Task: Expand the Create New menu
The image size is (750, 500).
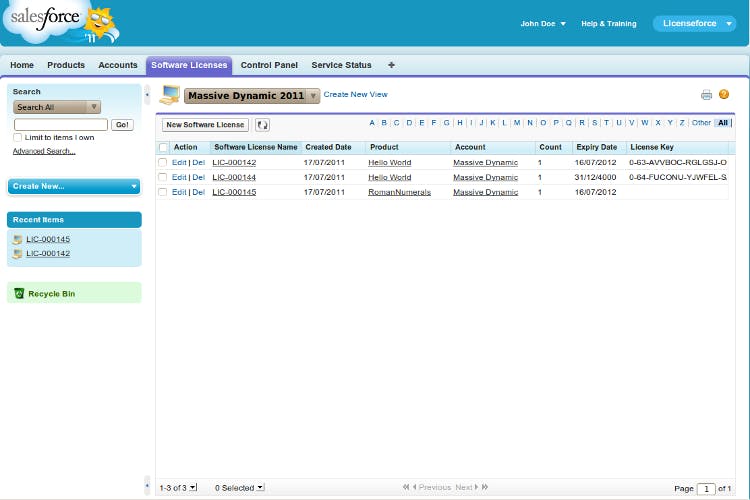Action: pos(74,186)
